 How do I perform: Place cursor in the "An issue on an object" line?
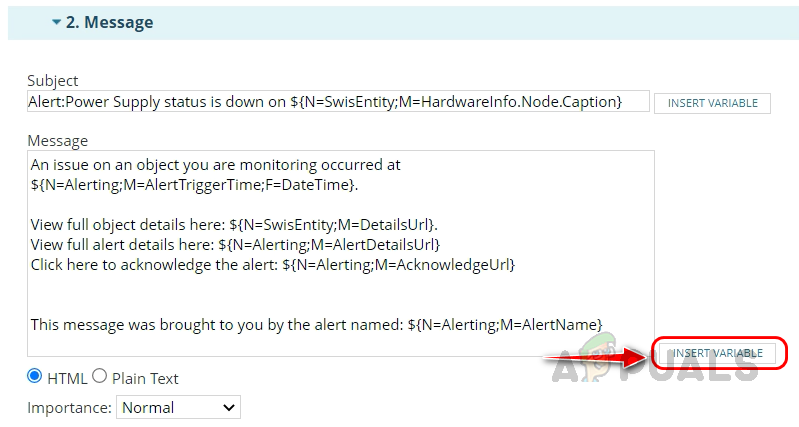[x=215, y=164]
